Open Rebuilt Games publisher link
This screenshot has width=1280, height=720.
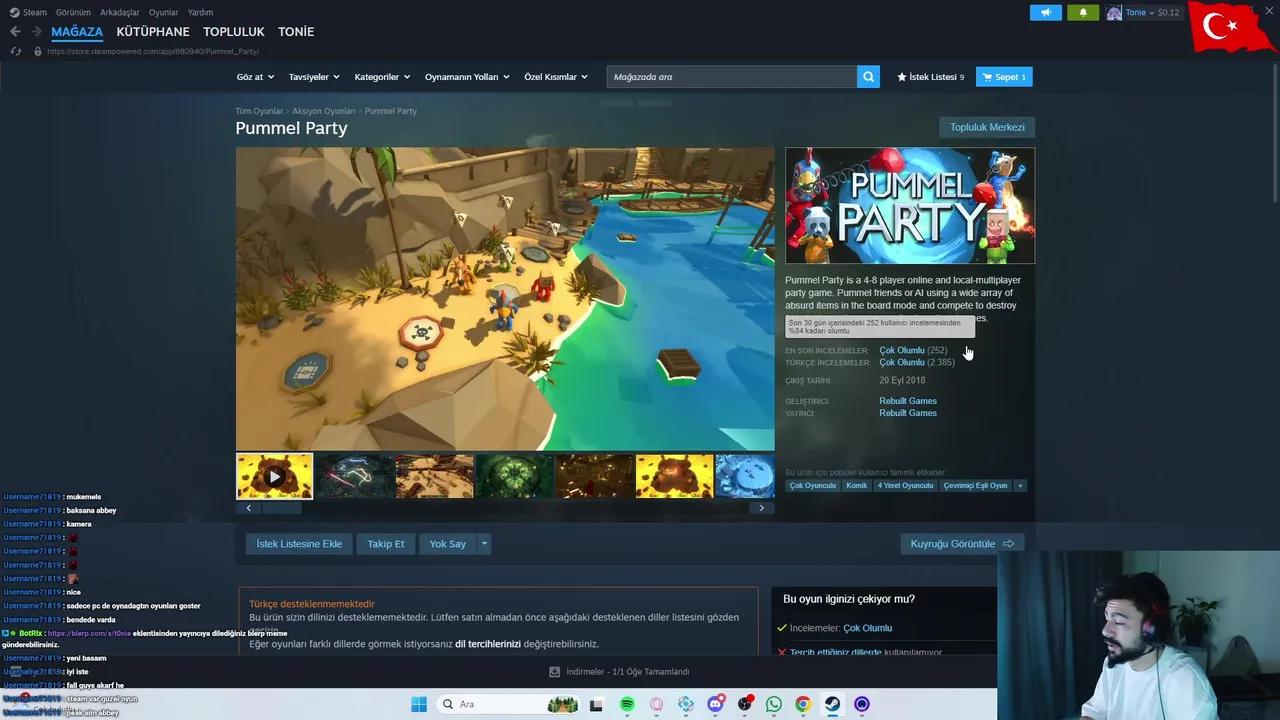coord(908,413)
